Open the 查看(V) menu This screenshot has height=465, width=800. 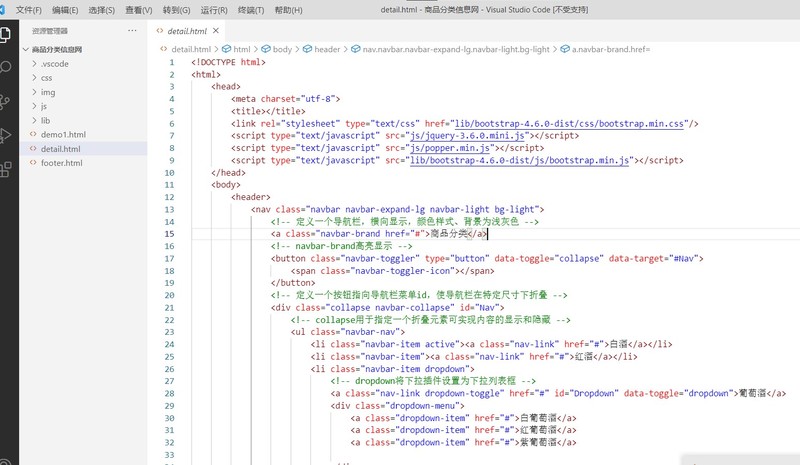point(139,10)
